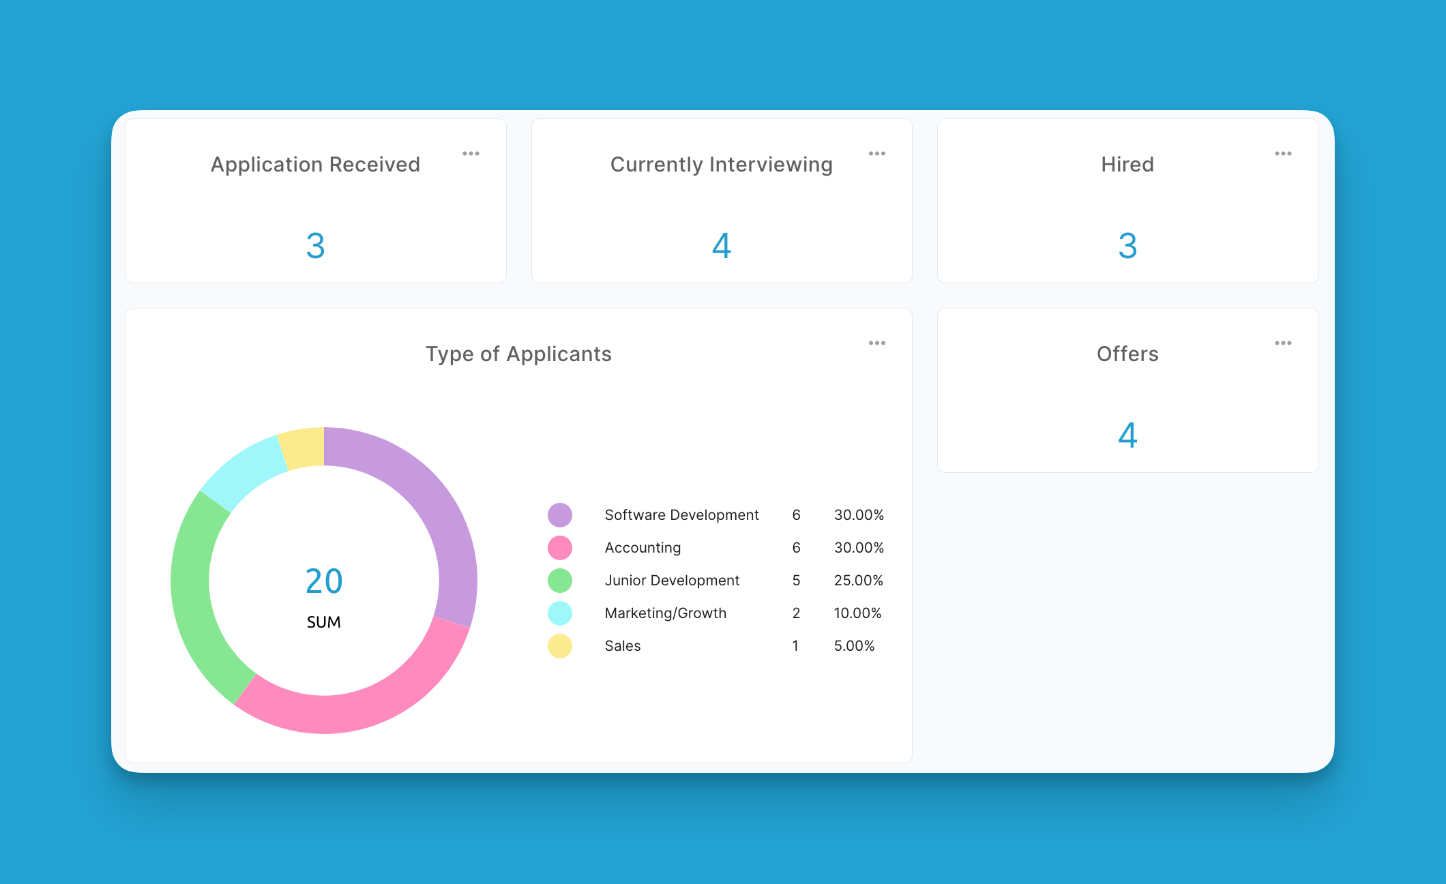Click the 25.00% Junior Development percentage

859,580
